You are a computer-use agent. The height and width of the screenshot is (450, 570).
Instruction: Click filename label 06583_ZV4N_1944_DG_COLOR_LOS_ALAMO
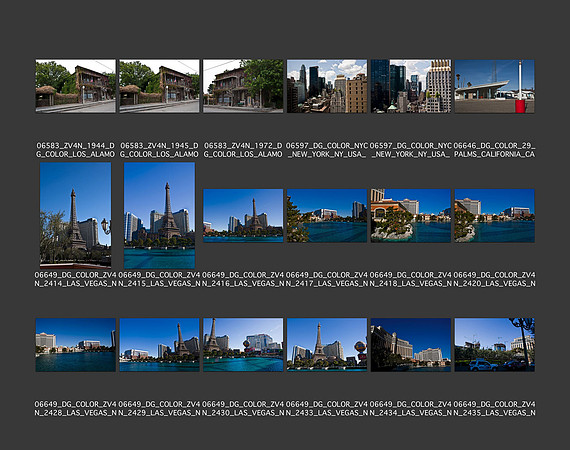[x=76, y=150]
